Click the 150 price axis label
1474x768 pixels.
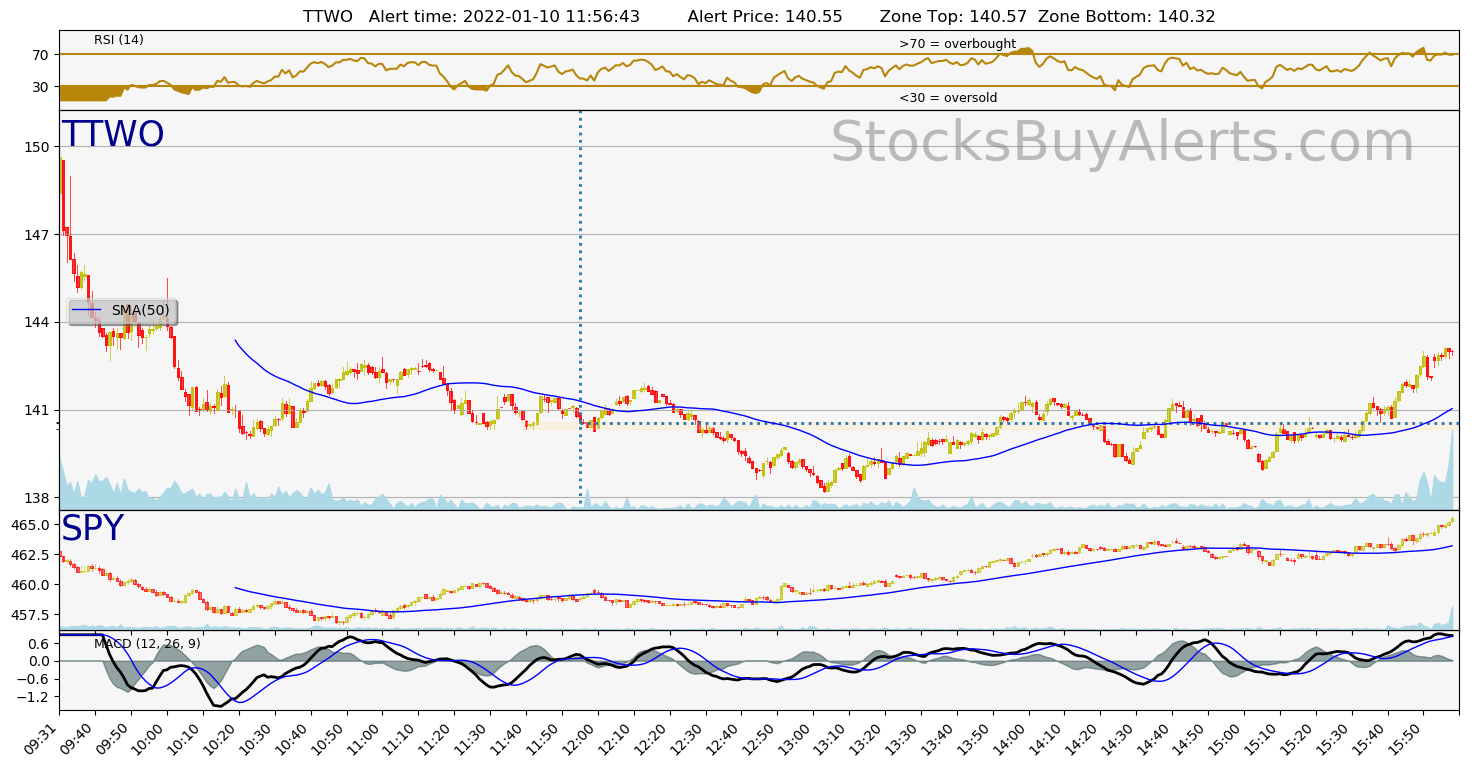pyautogui.click(x=37, y=147)
